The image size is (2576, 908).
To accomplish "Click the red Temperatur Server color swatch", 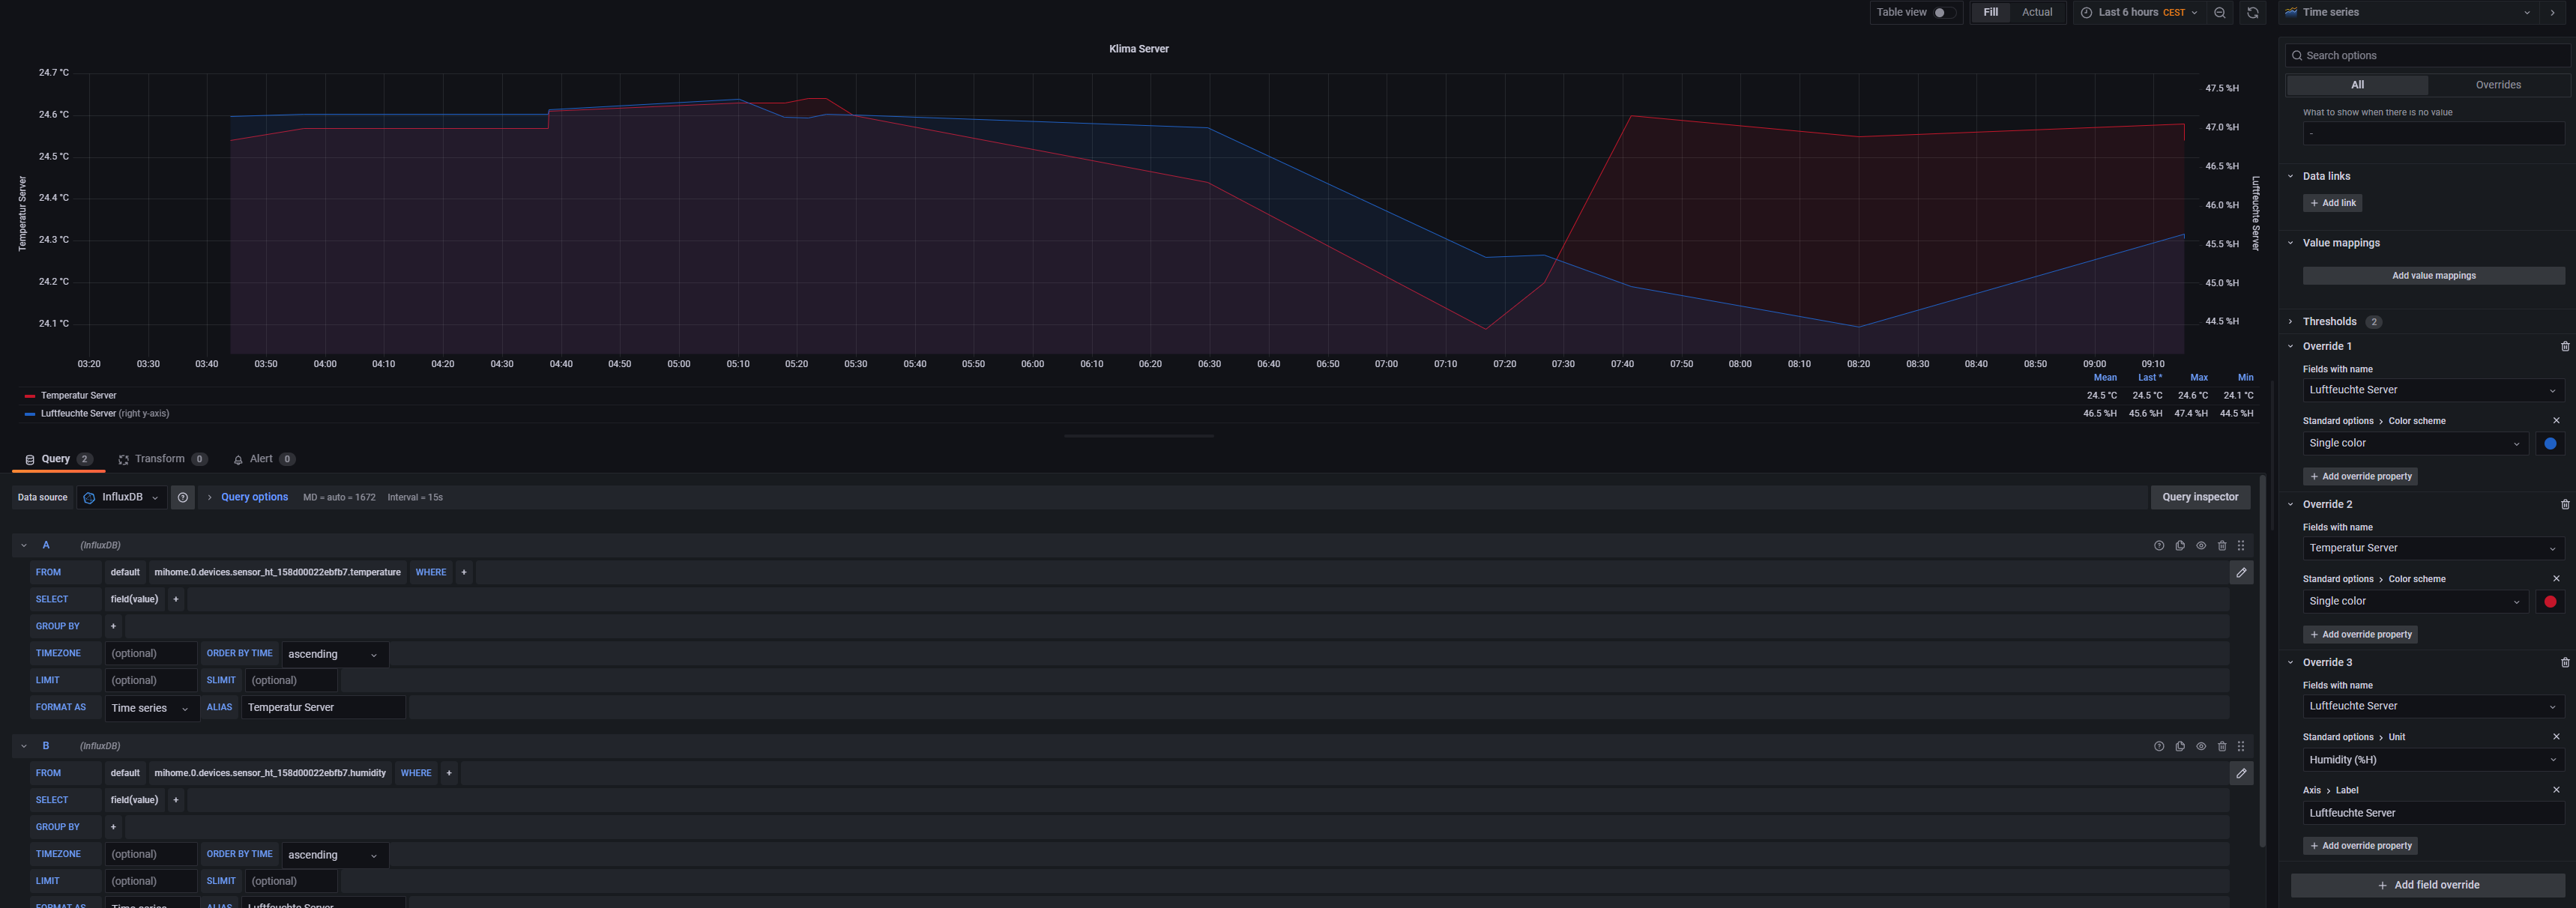I will pos(2549,602).
